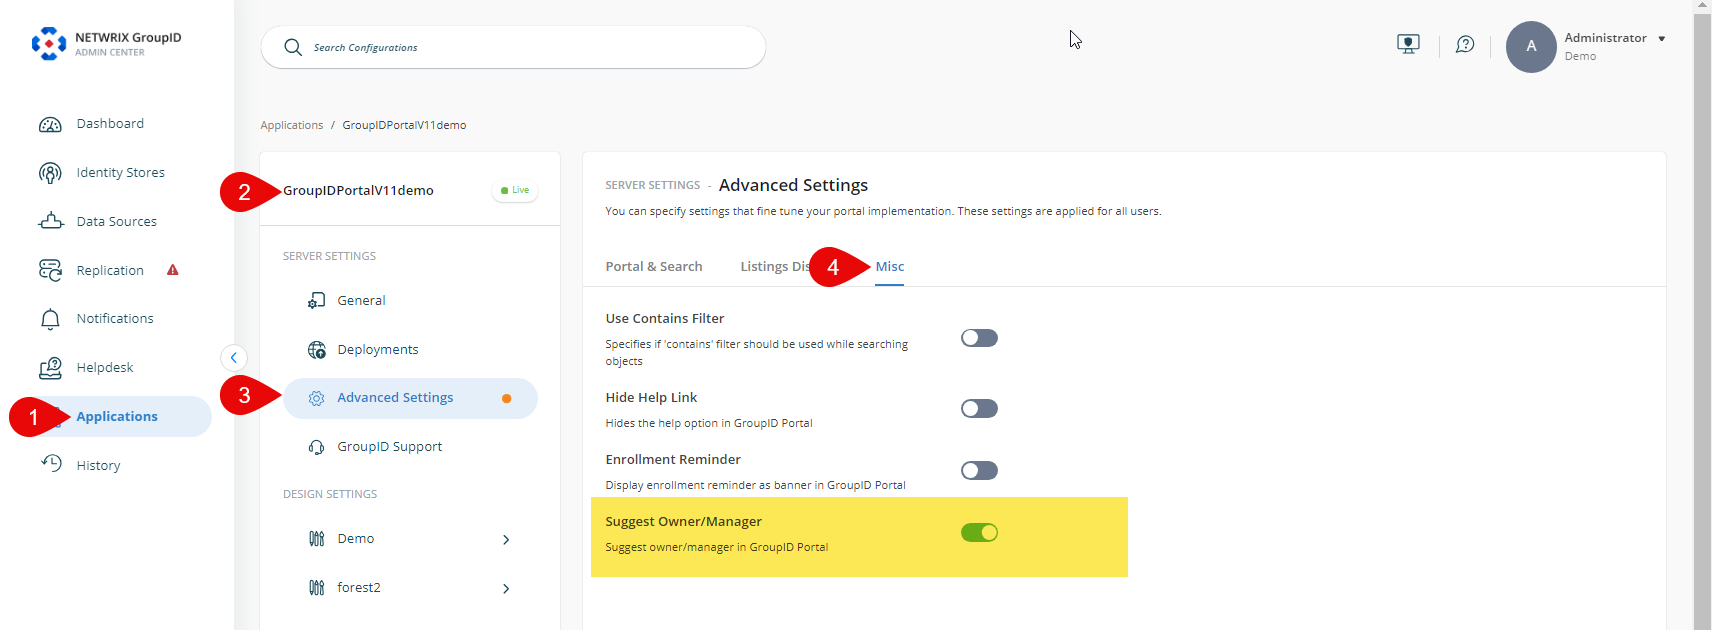
Task: Click the Data Sources icon
Action: click(50, 221)
